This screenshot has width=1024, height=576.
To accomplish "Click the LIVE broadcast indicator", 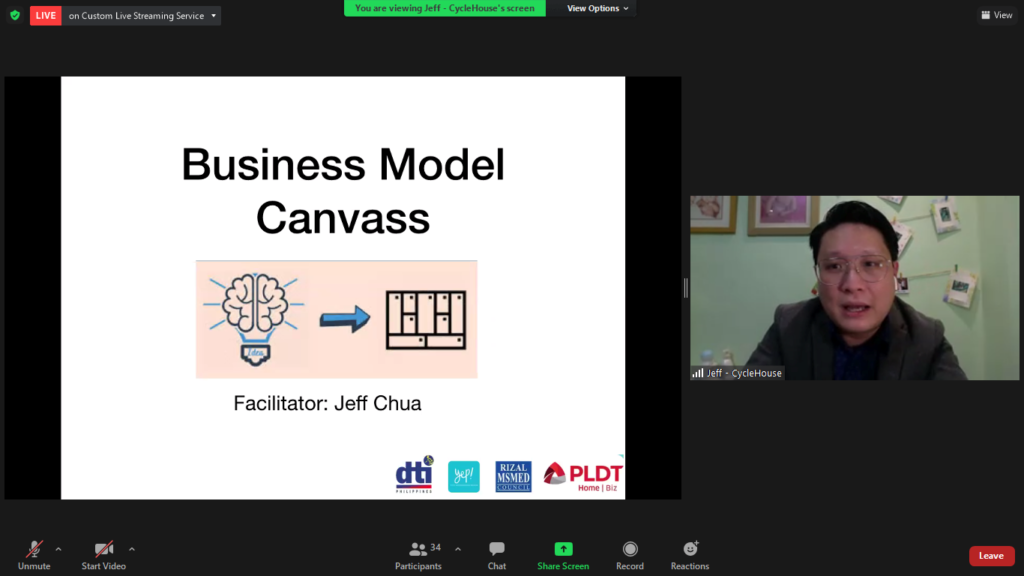I will pyautogui.click(x=44, y=15).
